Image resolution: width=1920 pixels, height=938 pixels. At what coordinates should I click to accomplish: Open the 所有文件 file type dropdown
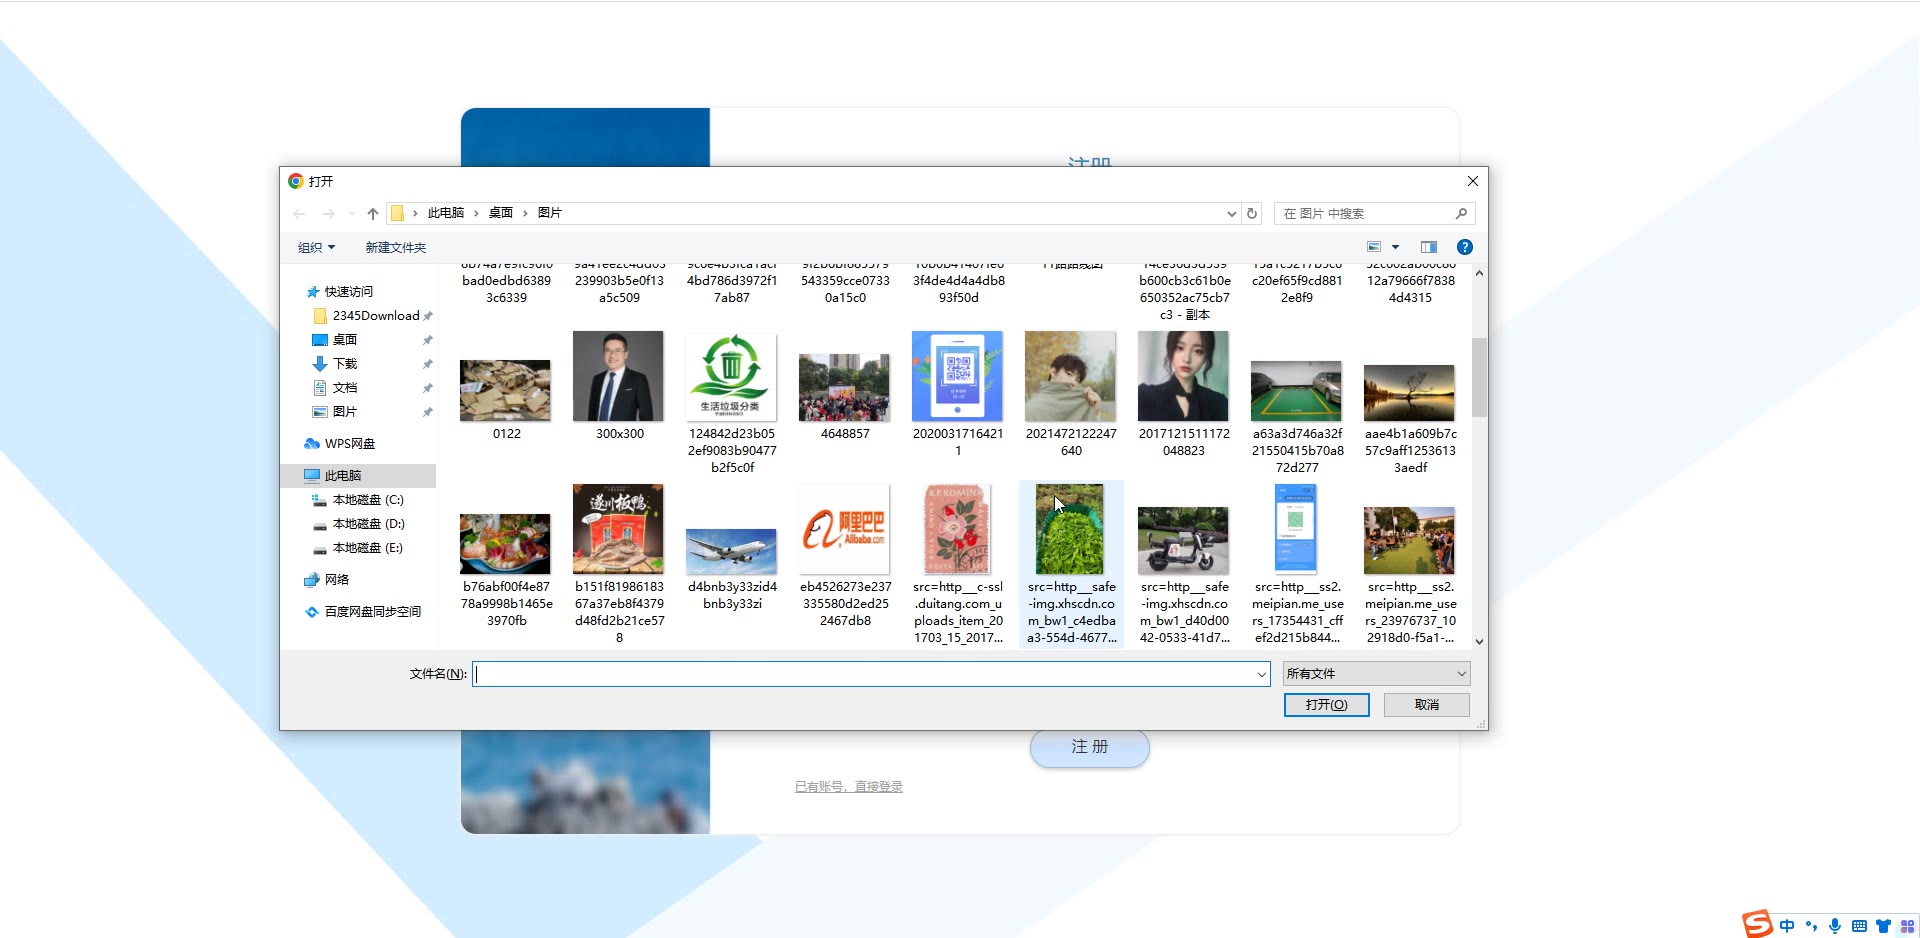pos(1376,674)
